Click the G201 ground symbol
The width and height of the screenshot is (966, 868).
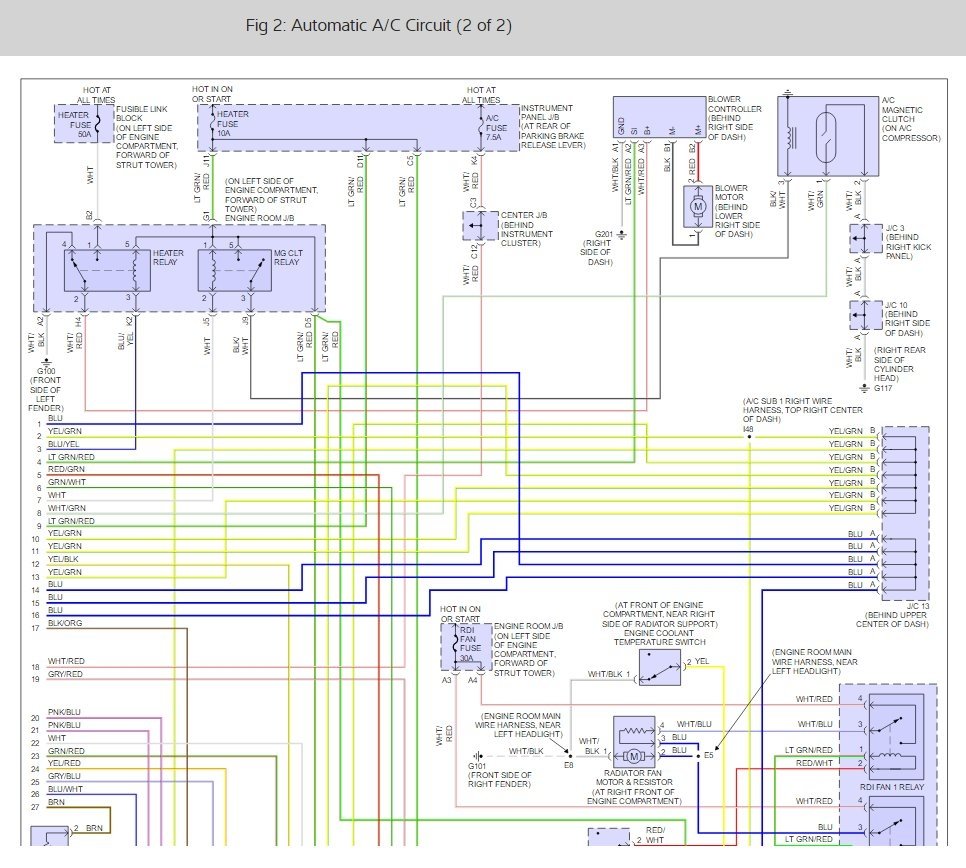622,235
